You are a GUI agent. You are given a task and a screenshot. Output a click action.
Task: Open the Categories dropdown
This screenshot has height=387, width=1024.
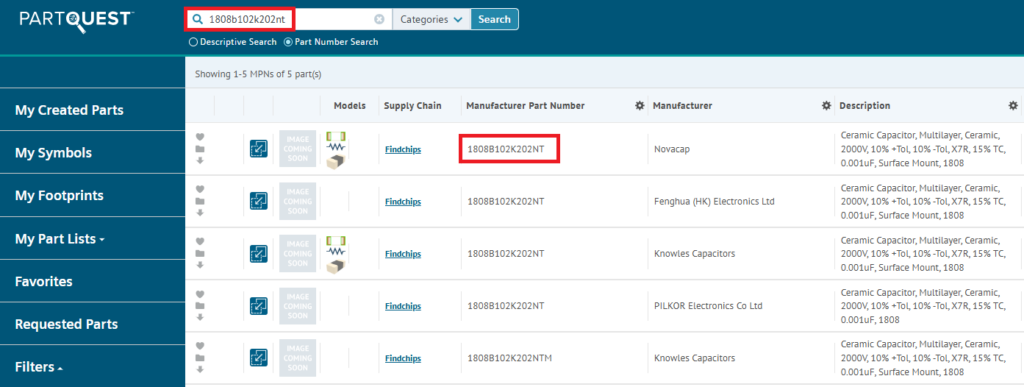[x=431, y=20]
